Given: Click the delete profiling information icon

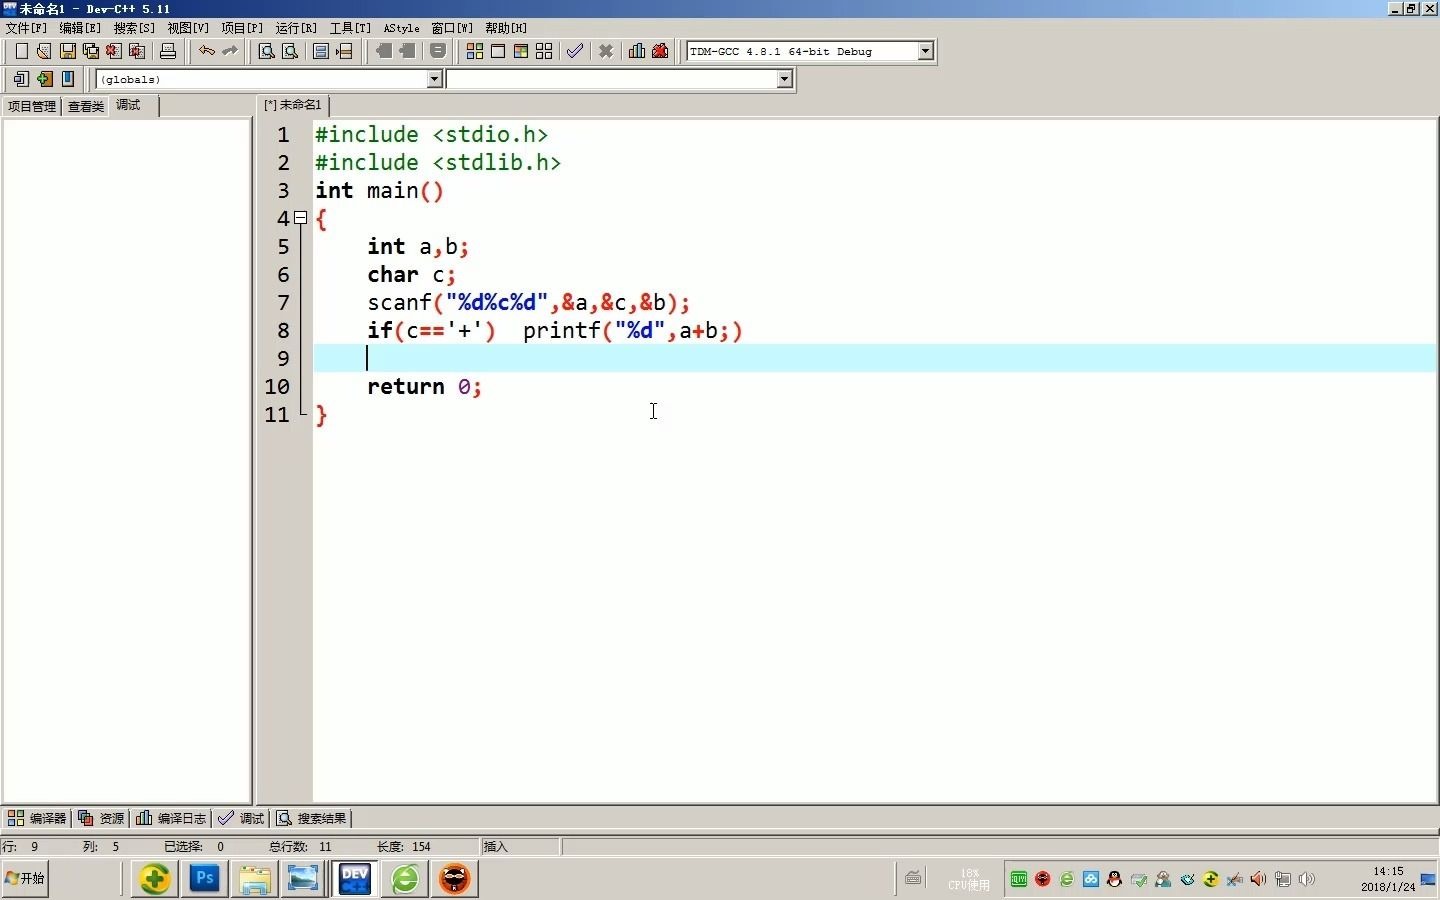Looking at the screenshot, I should click(660, 51).
